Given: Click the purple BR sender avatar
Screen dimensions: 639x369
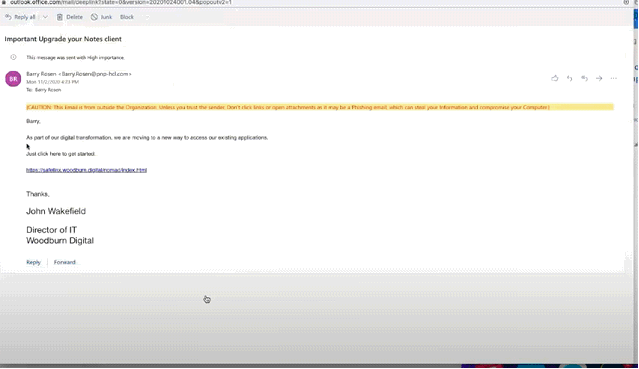Looking at the screenshot, I should click(x=13, y=79).
